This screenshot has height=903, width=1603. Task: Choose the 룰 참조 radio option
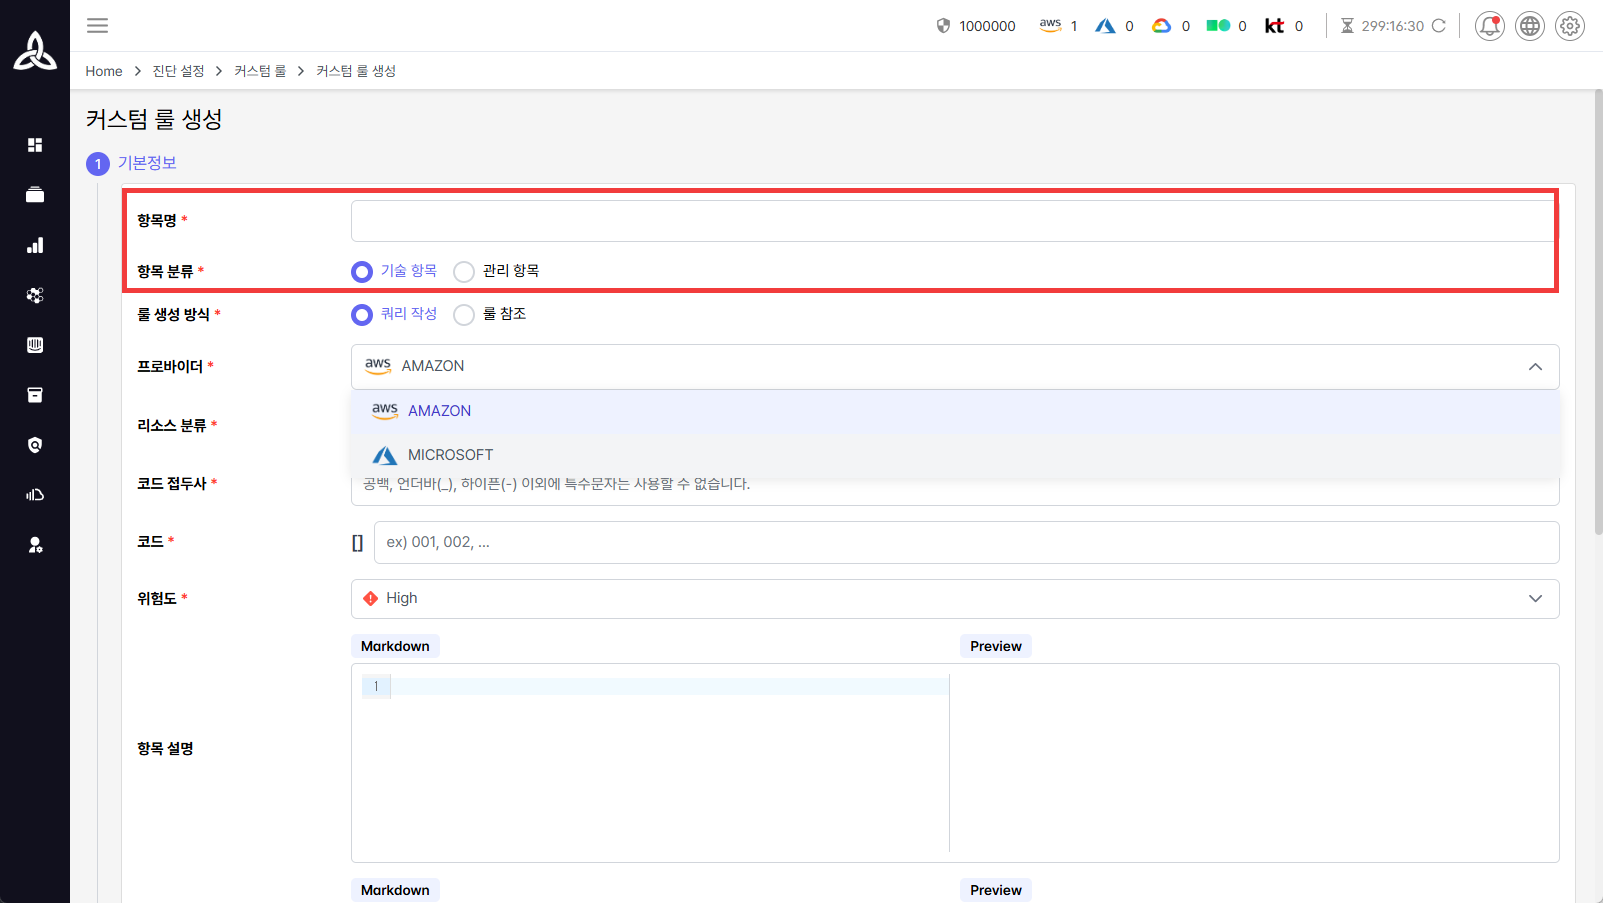(464, 315)
